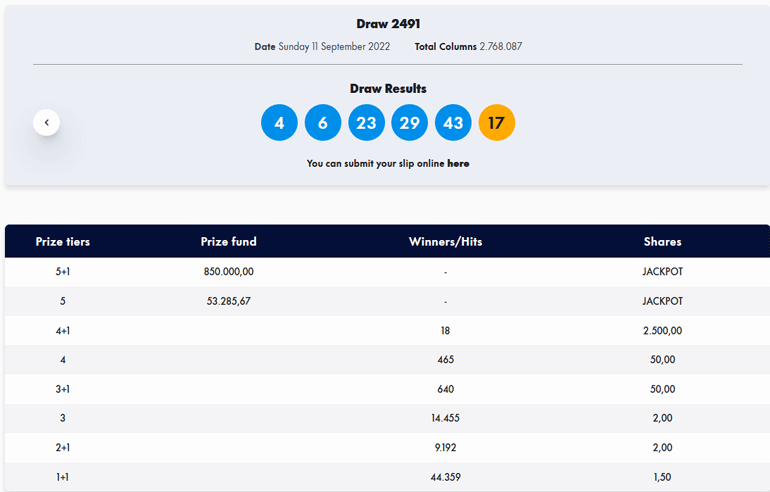The image size is (770, 492).
Task: Select the 5+1 prize tier row
Action: (63, 272)
